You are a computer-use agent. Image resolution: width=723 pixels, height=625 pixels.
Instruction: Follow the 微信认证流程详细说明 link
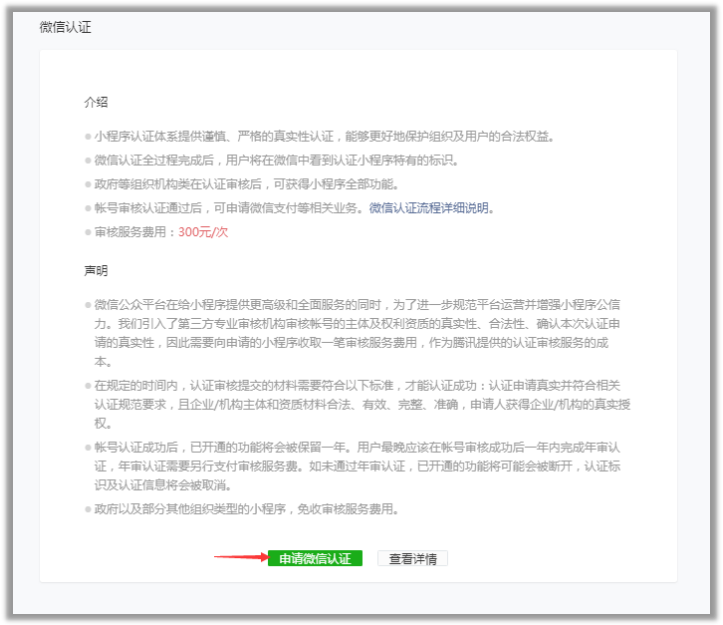coord(428,208)
